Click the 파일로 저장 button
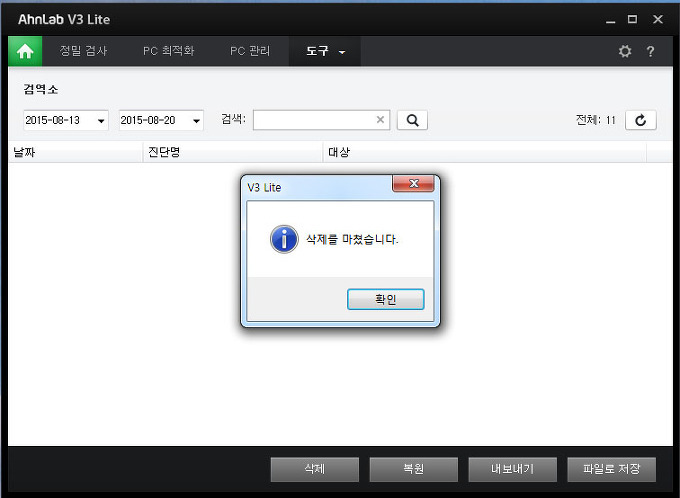 coord(611,469)
